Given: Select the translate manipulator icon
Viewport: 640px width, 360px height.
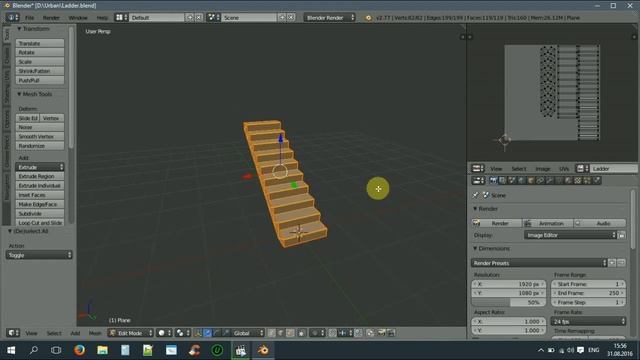Looking at the screenshot, I should tap(208, 333).
